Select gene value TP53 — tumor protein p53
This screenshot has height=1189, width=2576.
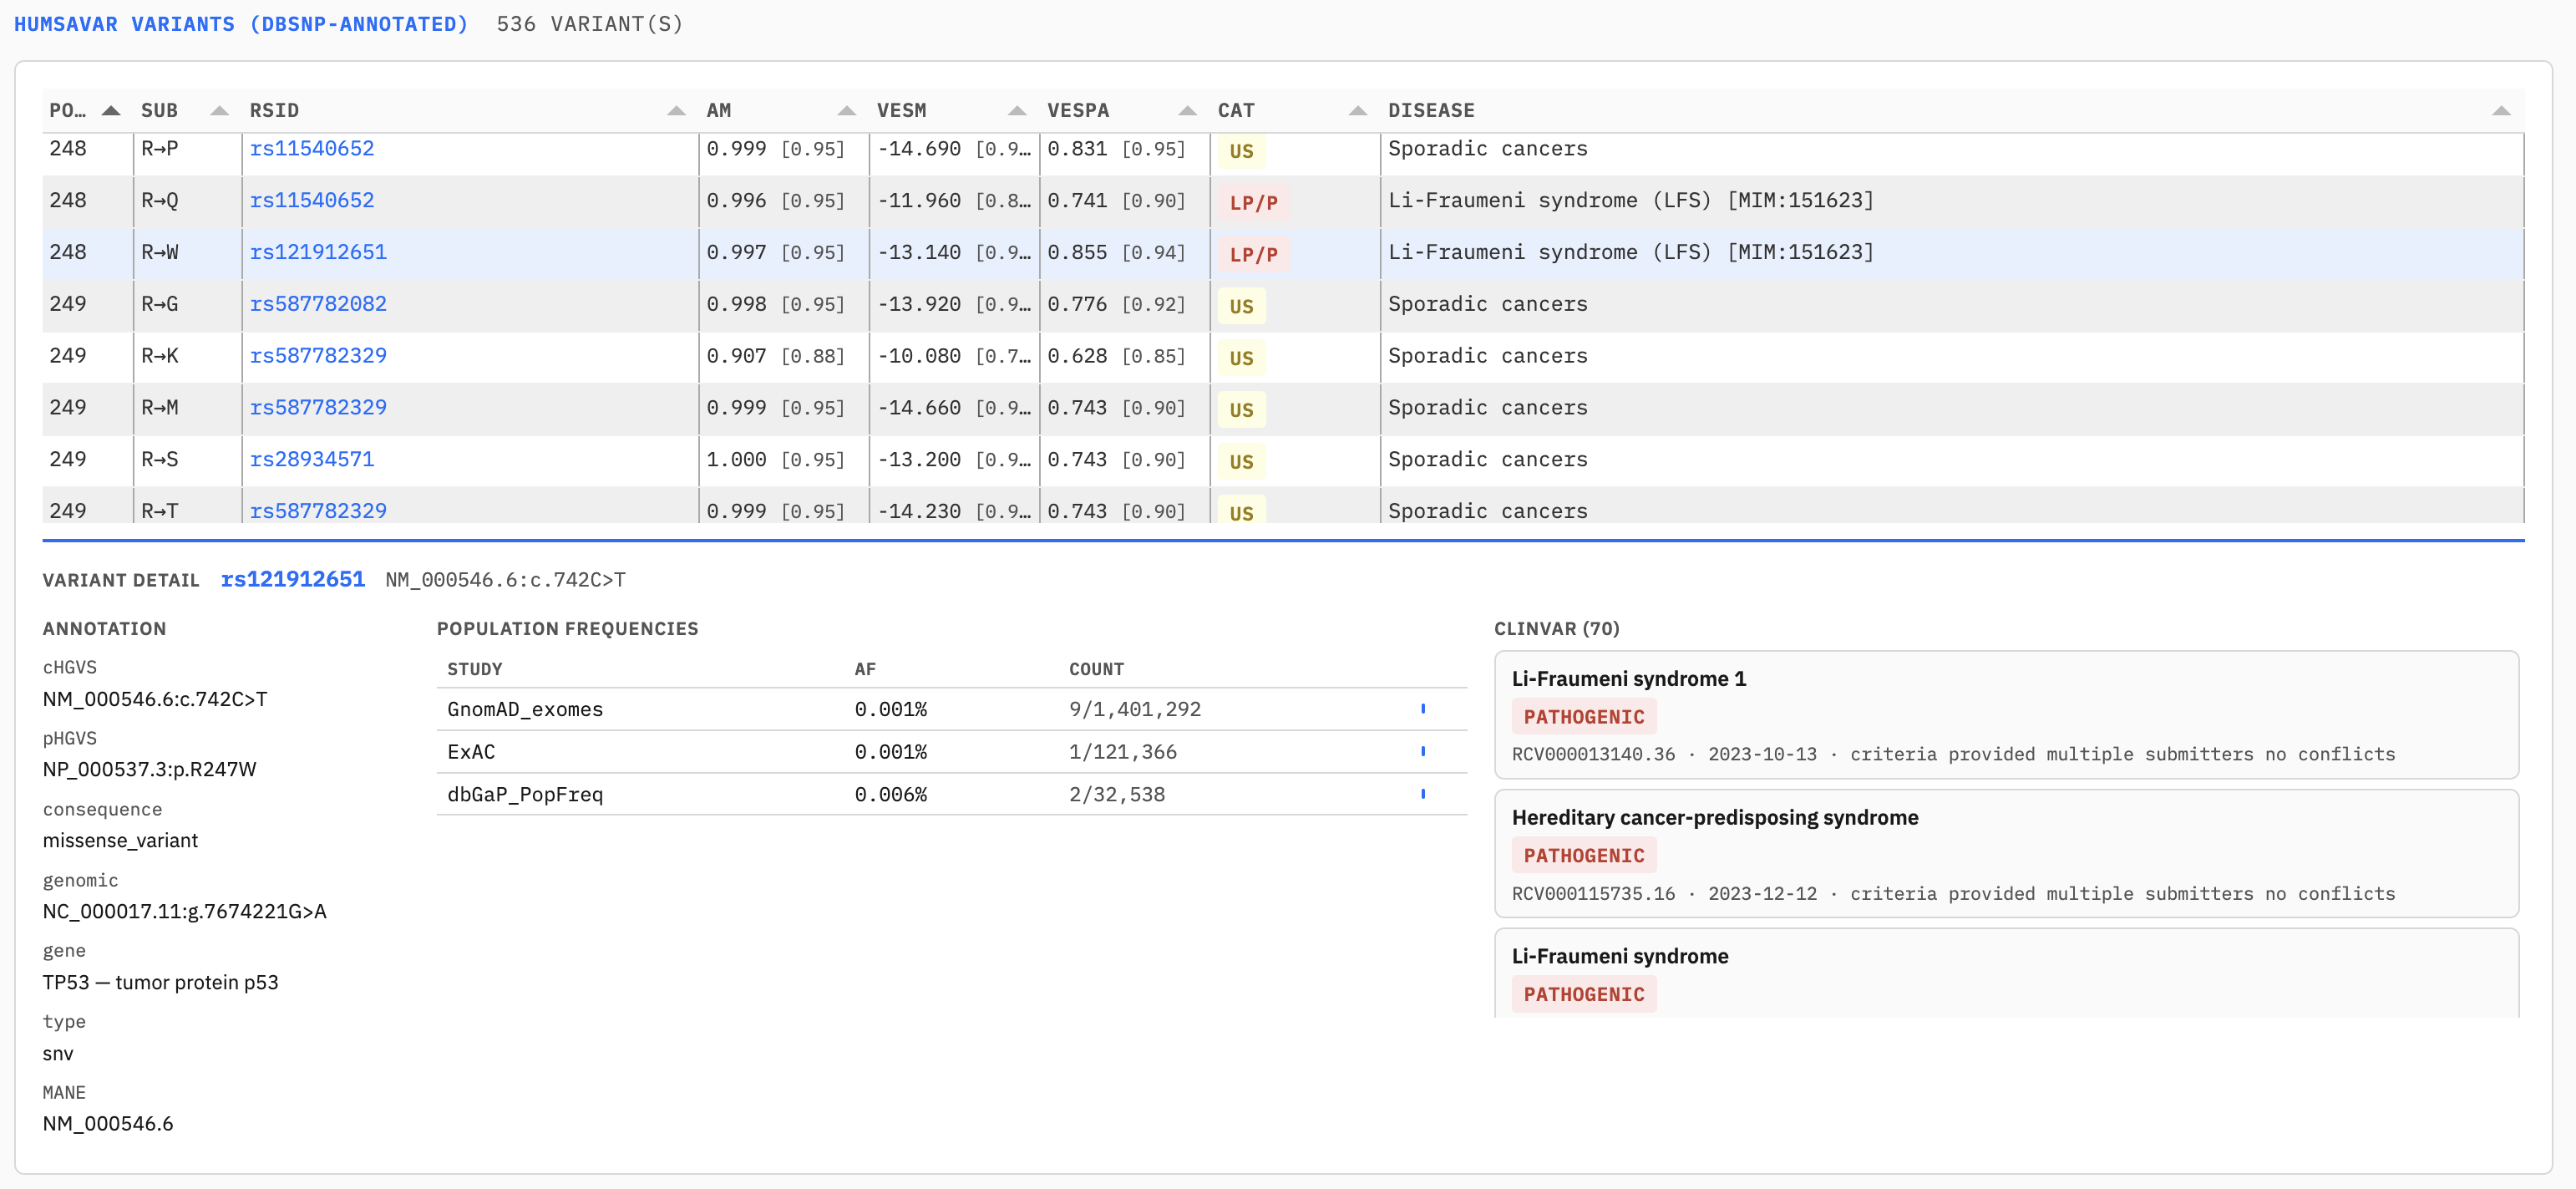[x=161, y=982]
